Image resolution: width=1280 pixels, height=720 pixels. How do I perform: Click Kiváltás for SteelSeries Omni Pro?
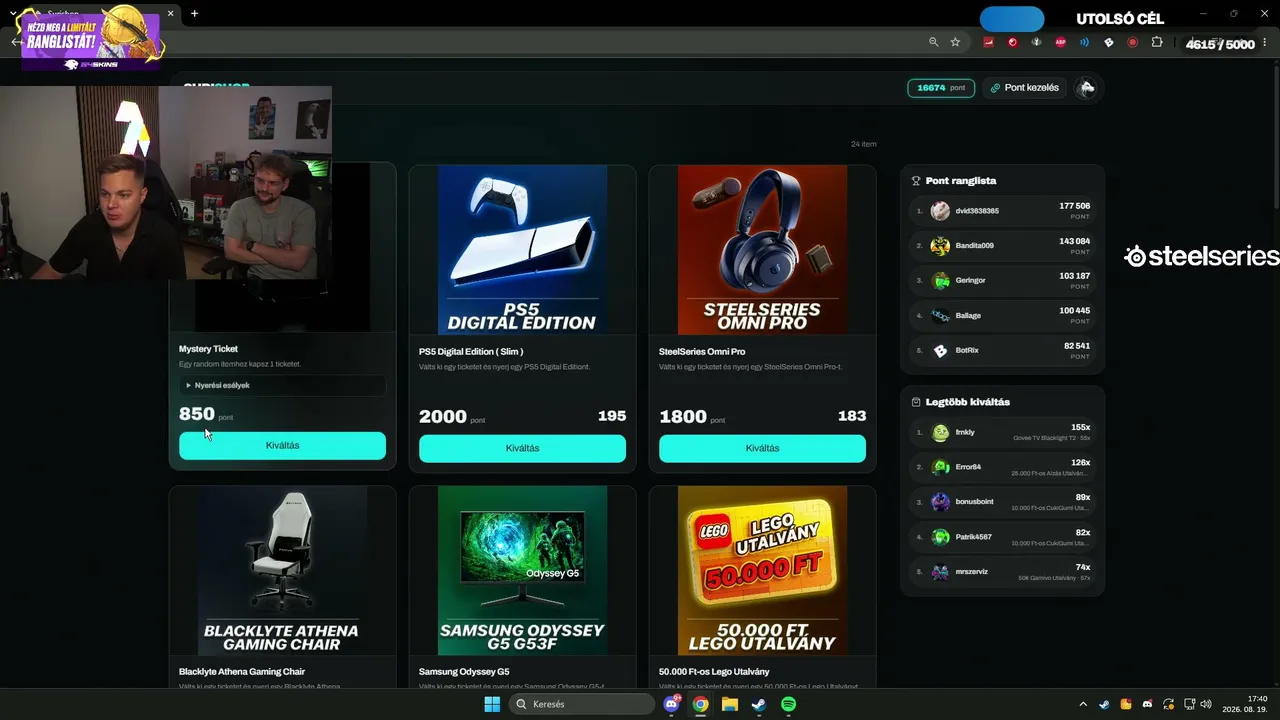point(762,449)
